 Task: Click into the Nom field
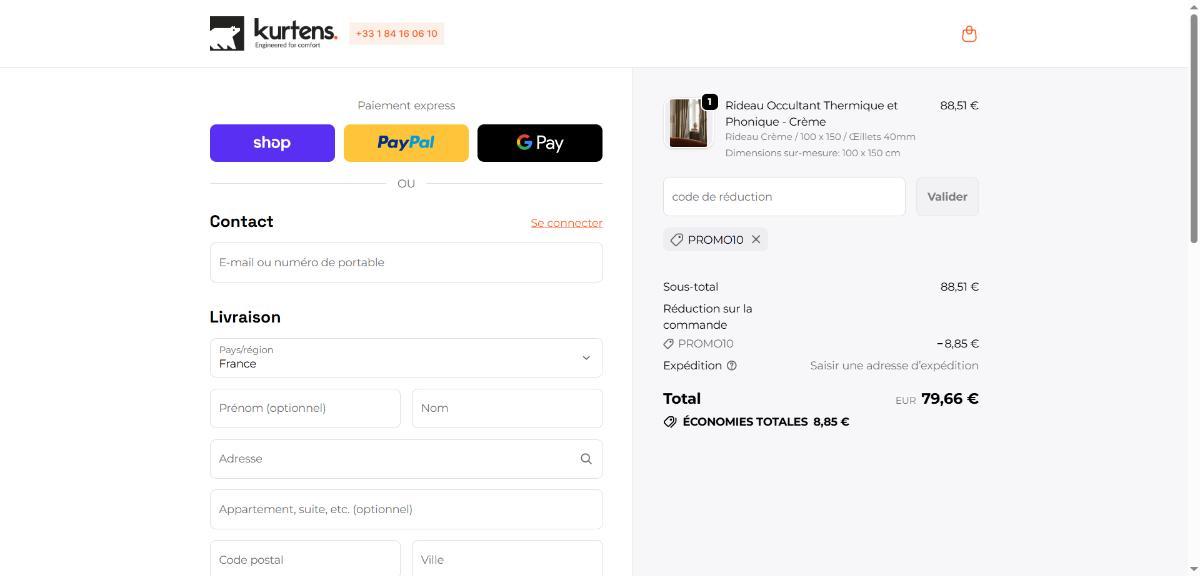[507, 408]
